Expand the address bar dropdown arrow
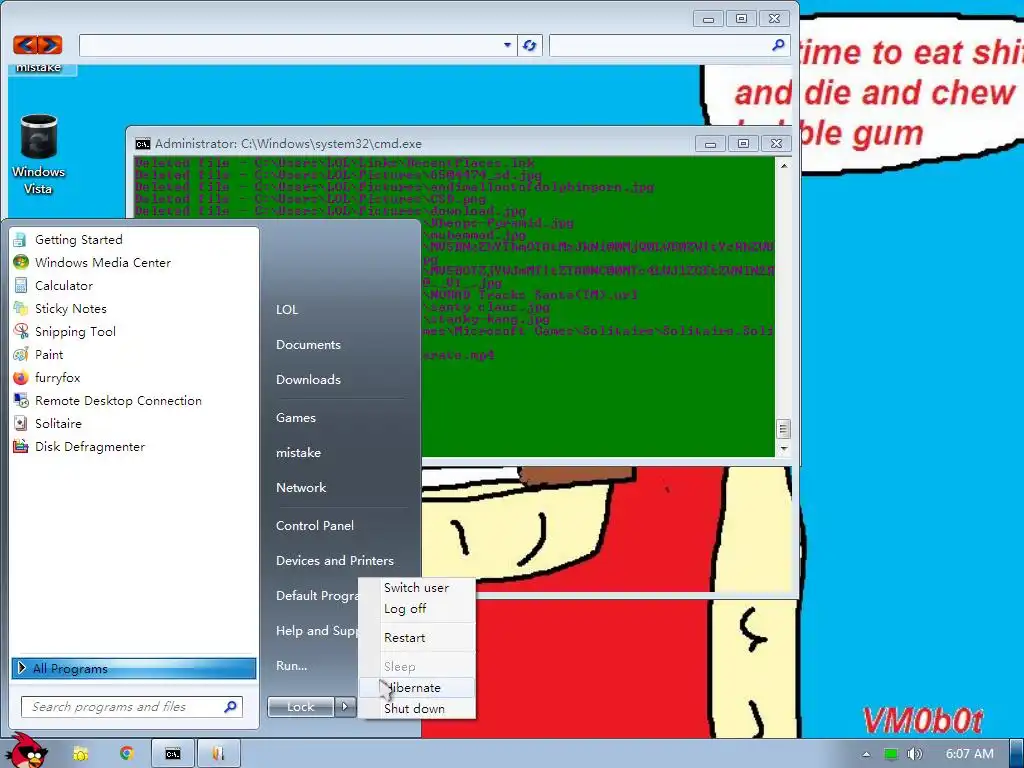The width and height of the screenshot is (1024, 768). tap(507, 45)
